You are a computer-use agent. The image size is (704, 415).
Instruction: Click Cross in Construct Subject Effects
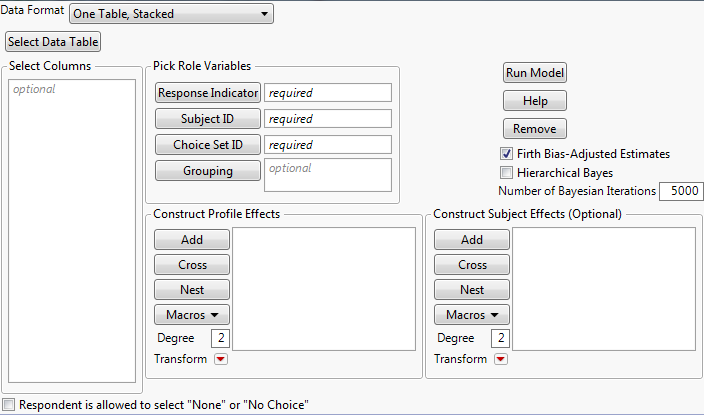[x=471, y=265]
